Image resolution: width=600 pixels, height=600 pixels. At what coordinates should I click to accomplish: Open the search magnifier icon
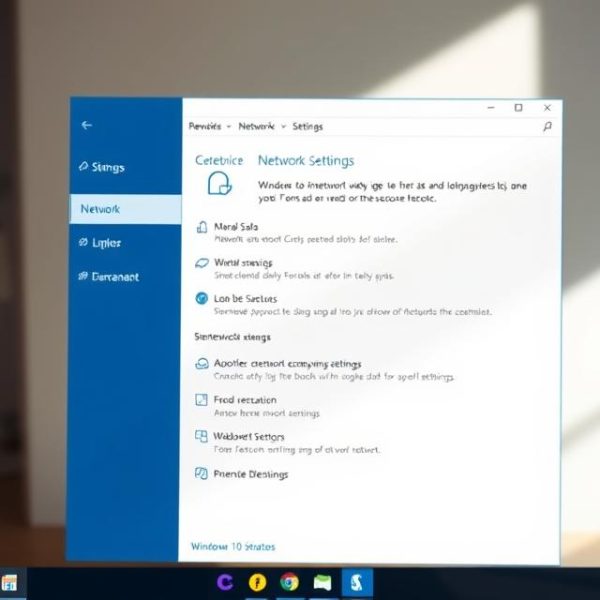tap(547, 126)
